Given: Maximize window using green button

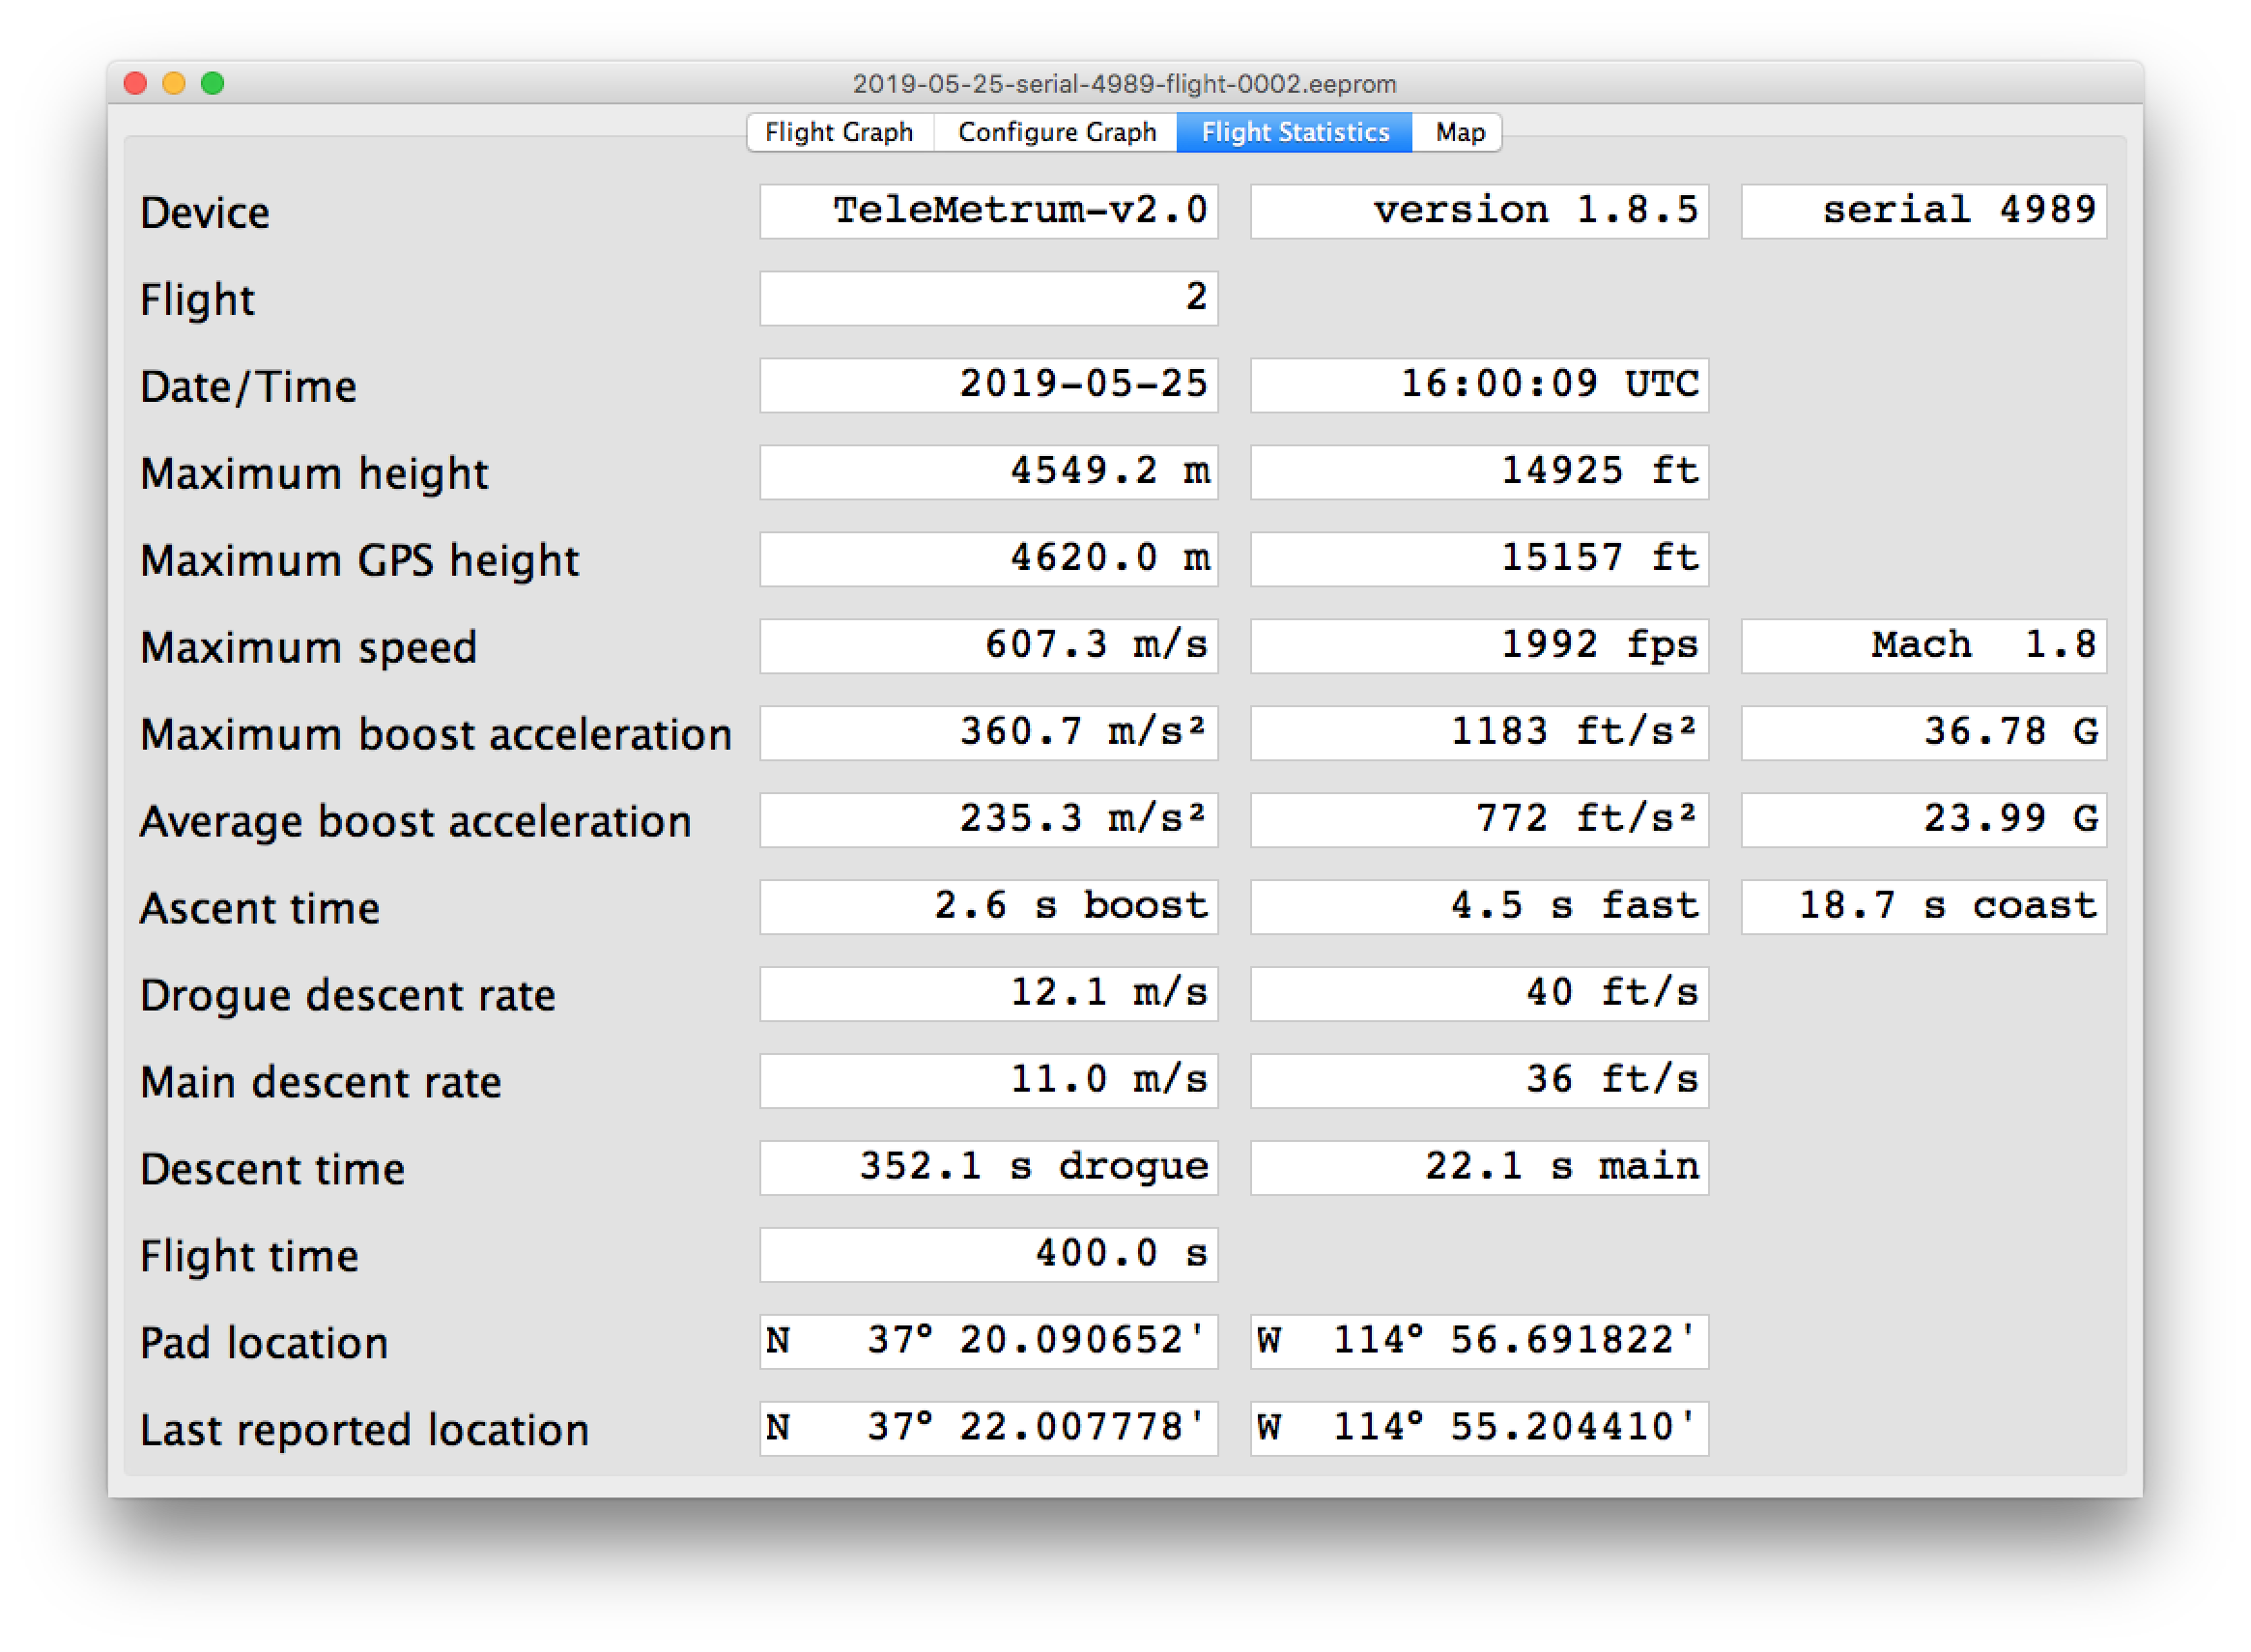Looking at the screenshot, I should [x=213, y=83].
